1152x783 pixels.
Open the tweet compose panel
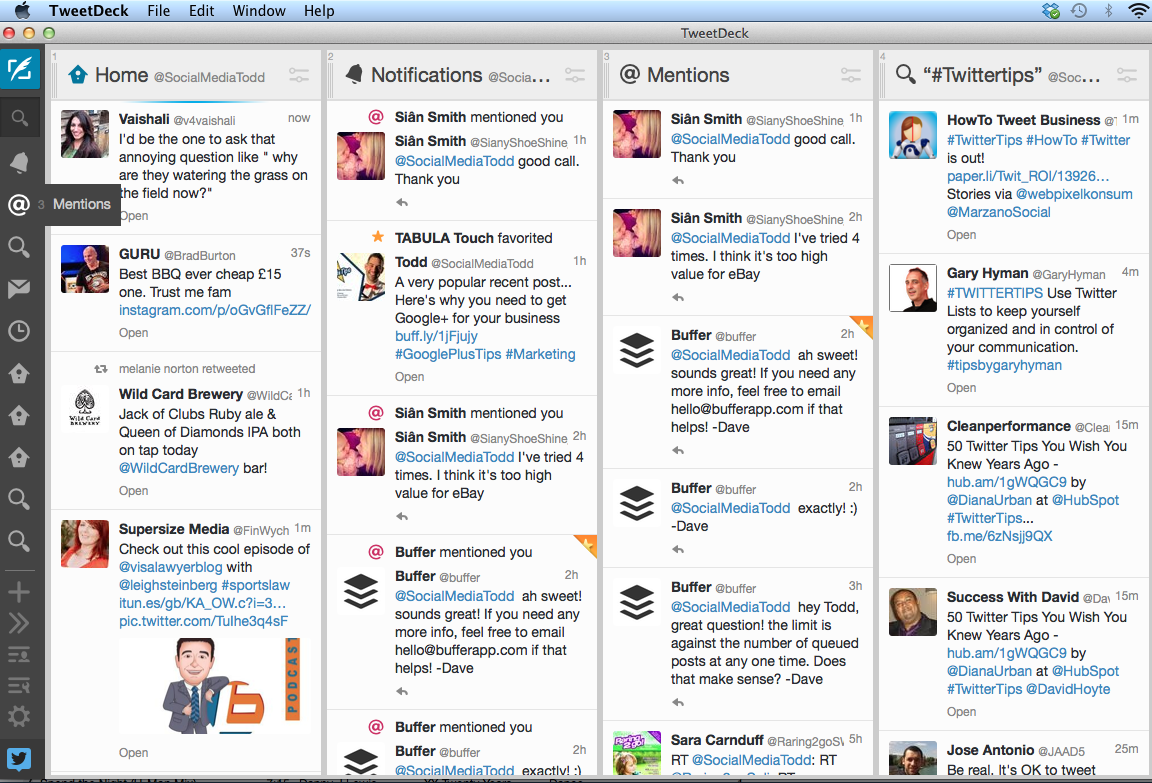[x=20, y=71]
